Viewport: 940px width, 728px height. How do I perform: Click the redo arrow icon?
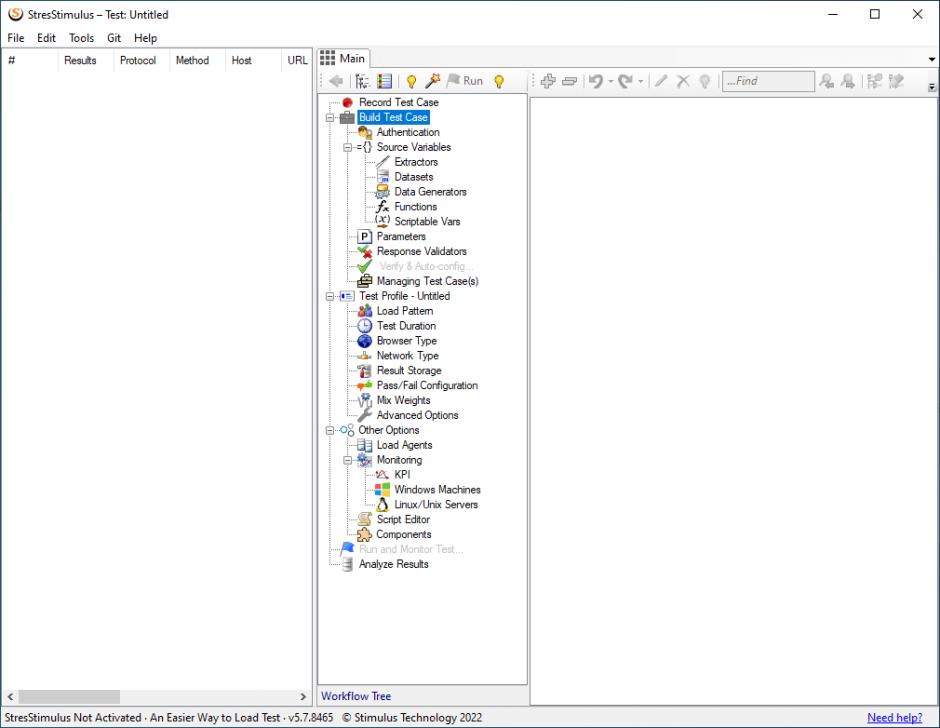(625, 81)
